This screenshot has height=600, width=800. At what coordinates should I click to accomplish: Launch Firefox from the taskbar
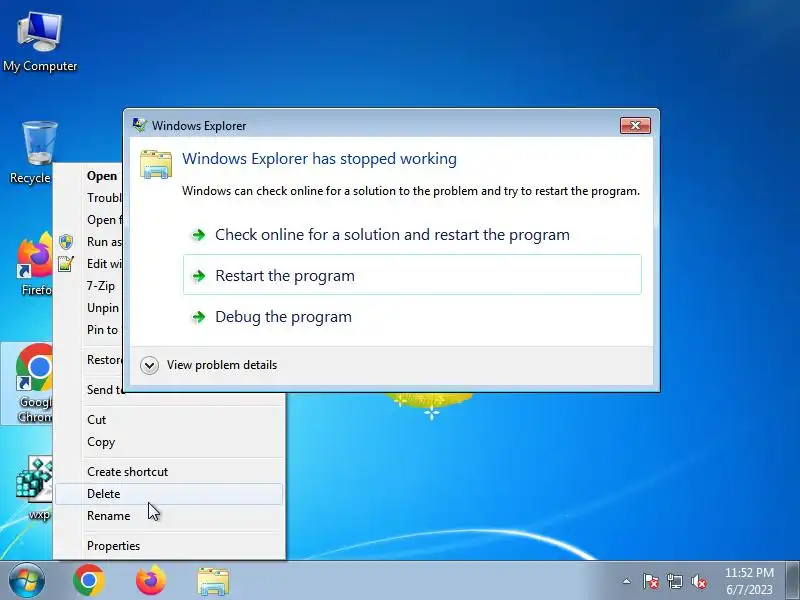(x=151, y=581)
